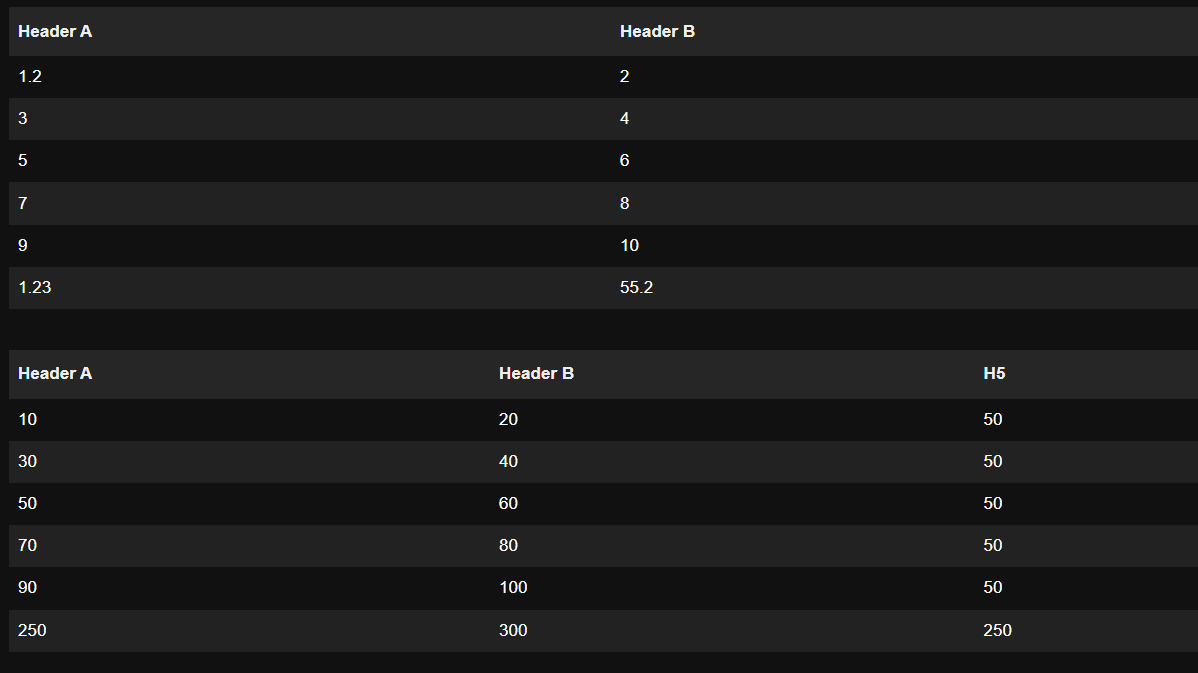
Task: Select the cell with value 30
Action: pyautogui.click(x=27, y=461)
